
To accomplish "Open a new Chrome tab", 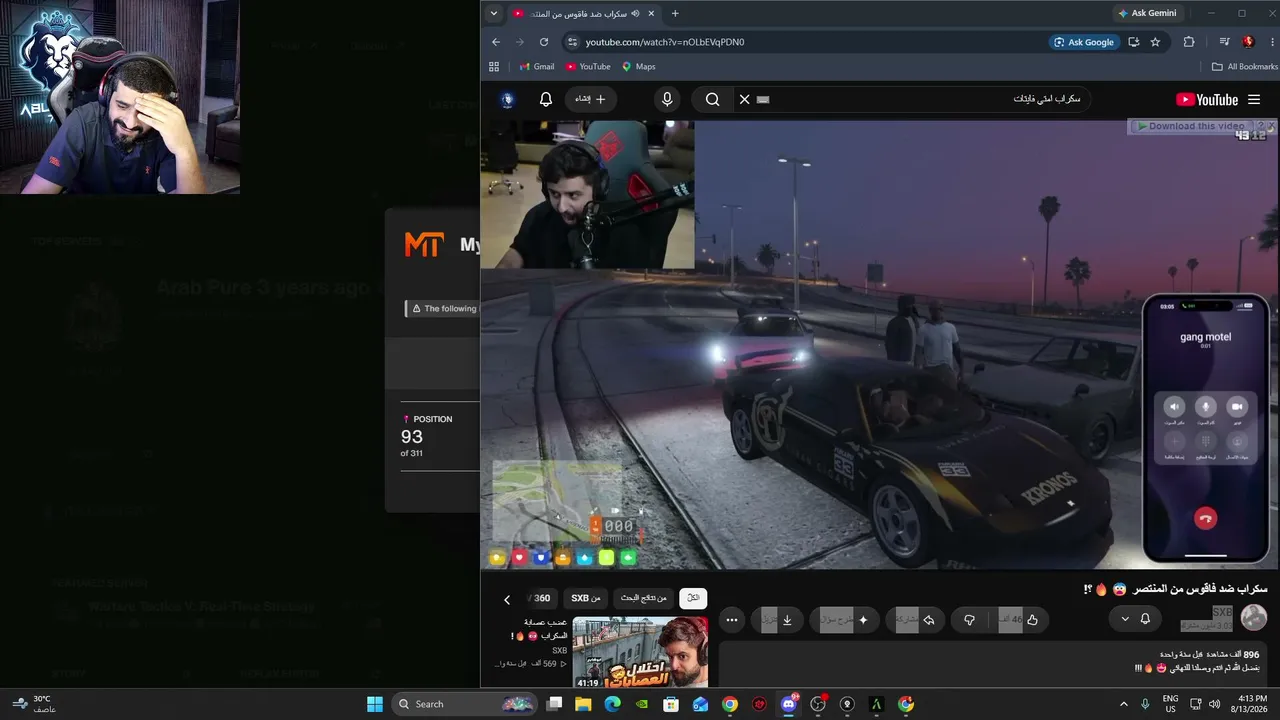I will (675, 13).
